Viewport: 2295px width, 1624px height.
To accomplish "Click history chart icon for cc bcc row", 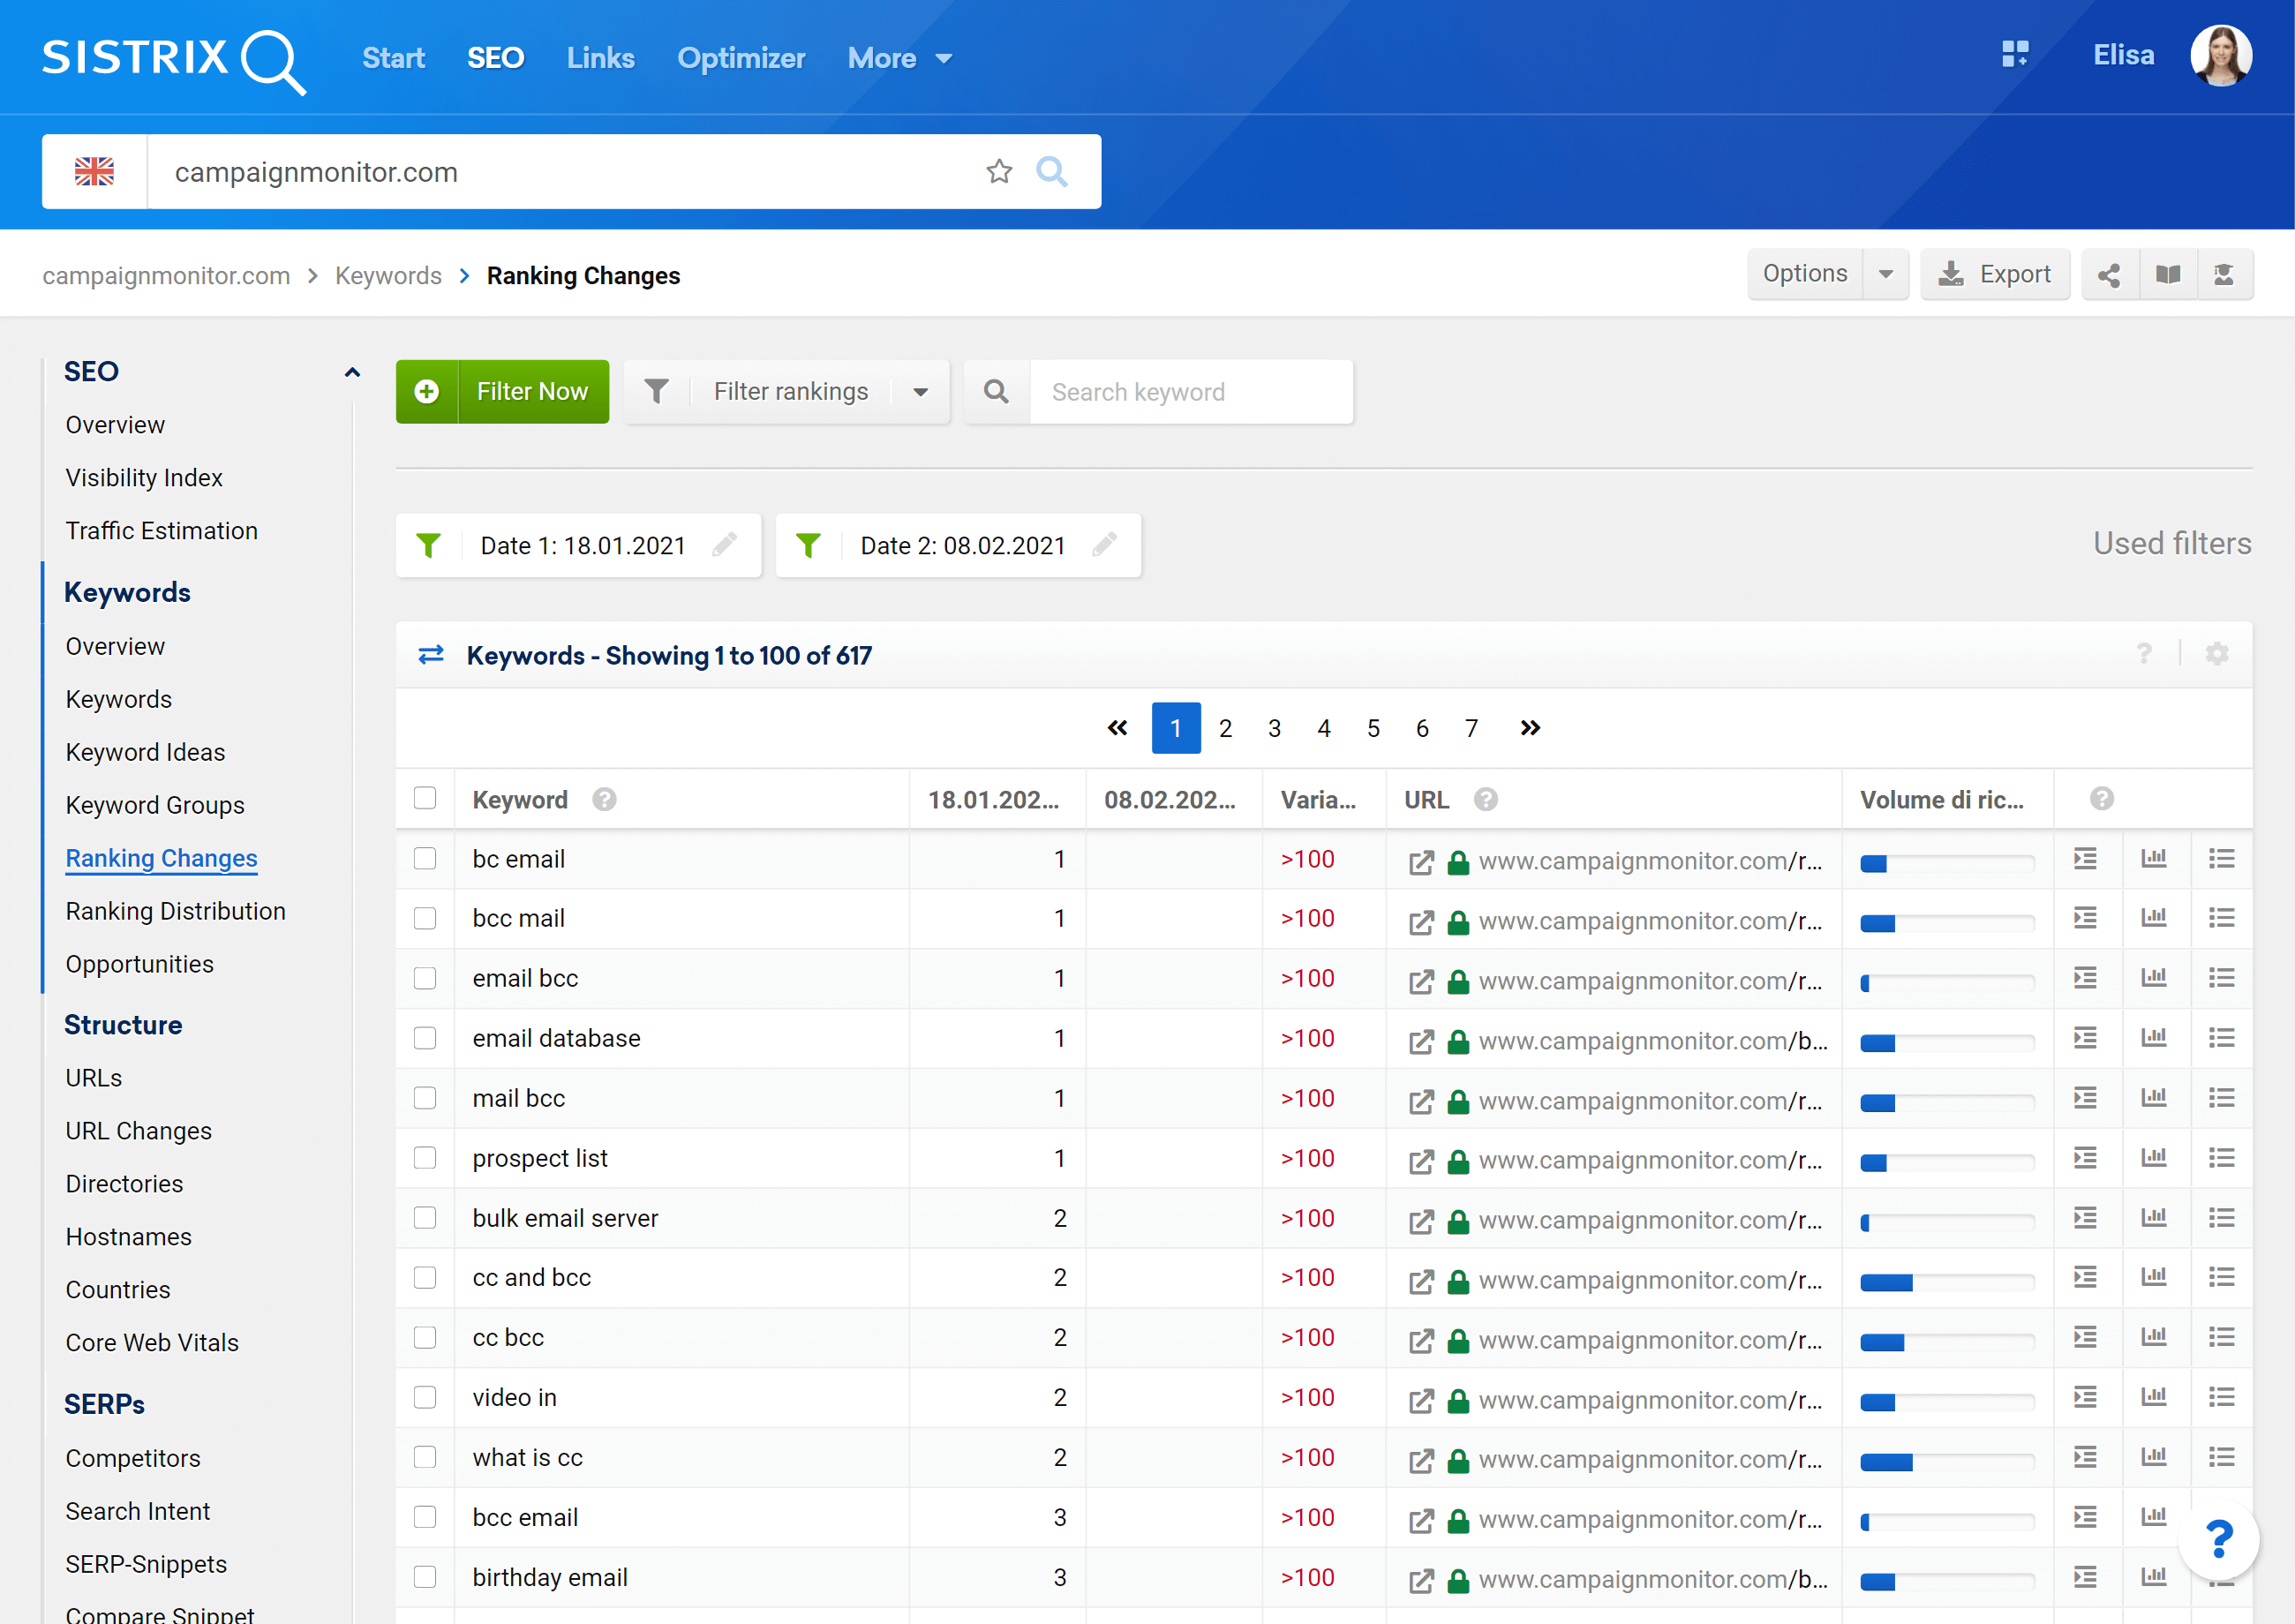I will [2154, 1337].
